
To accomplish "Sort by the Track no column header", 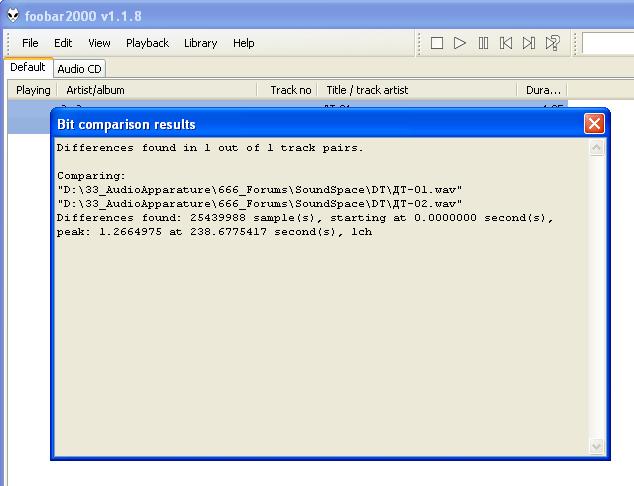I will click(287, 90).
